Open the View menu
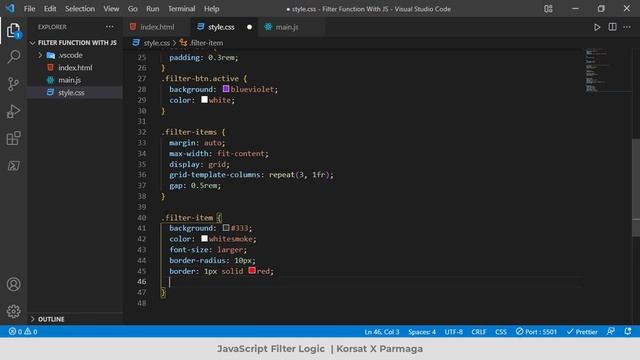 (111, 9)
